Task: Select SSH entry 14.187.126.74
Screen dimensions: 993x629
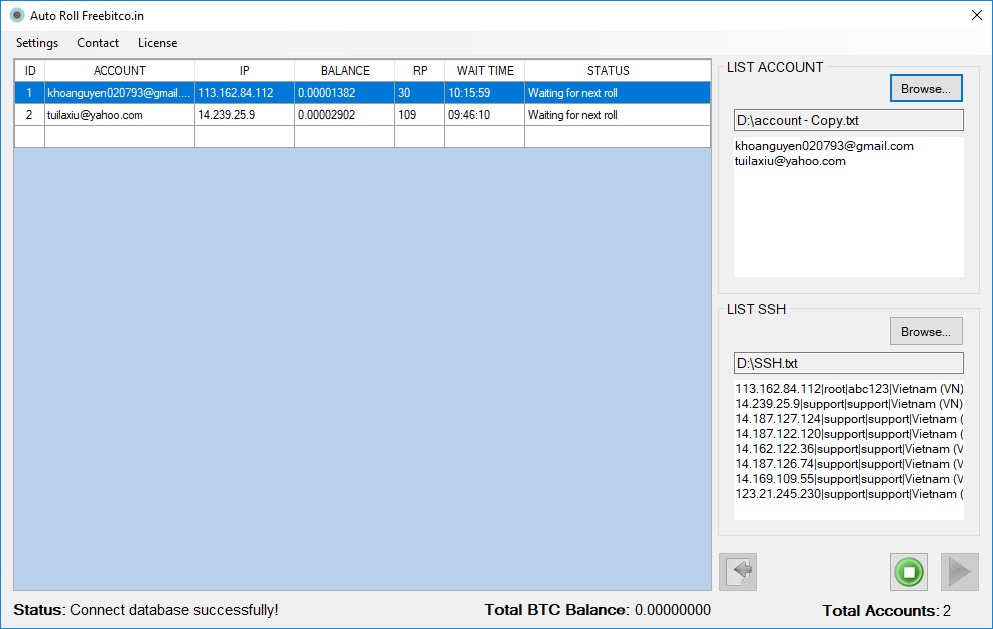Action: point(849,464)
